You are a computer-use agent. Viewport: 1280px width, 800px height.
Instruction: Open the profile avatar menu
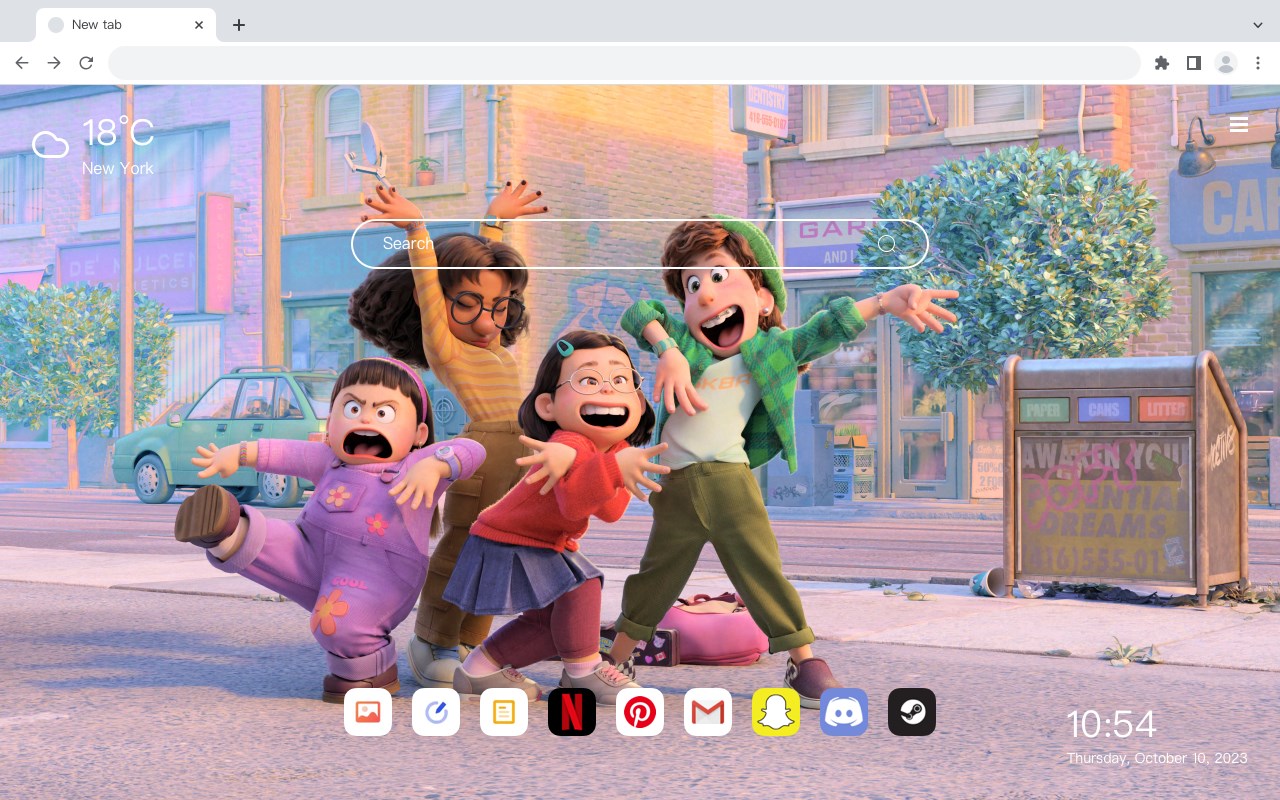[1226, 63]
